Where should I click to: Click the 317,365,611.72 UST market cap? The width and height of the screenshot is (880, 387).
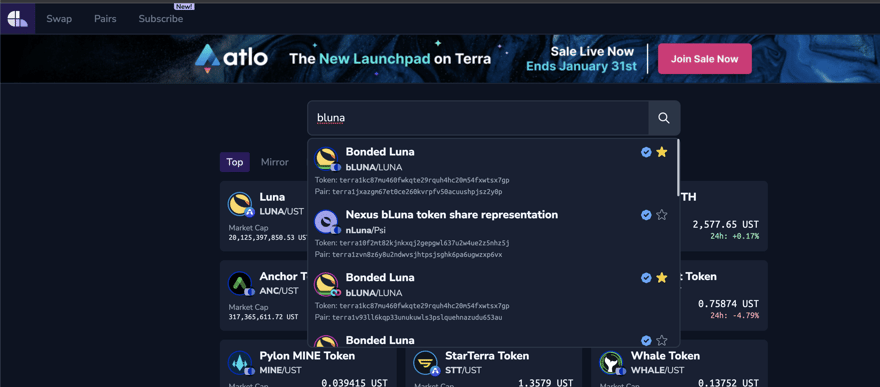263,317
